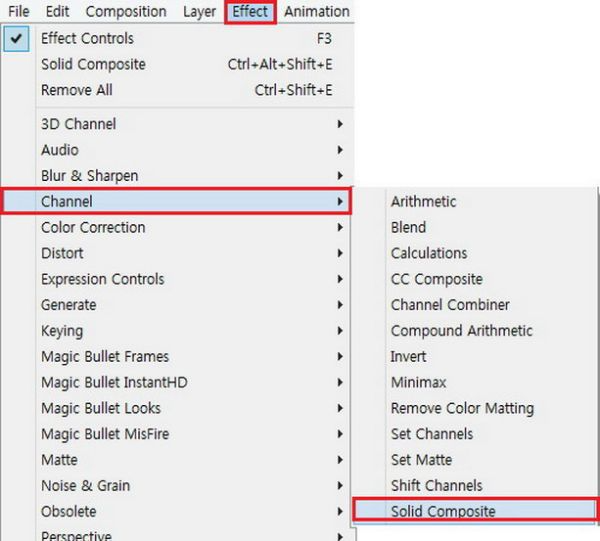Apply the CC Composite effect
600x541 pixels.
[x=436, y=279]
